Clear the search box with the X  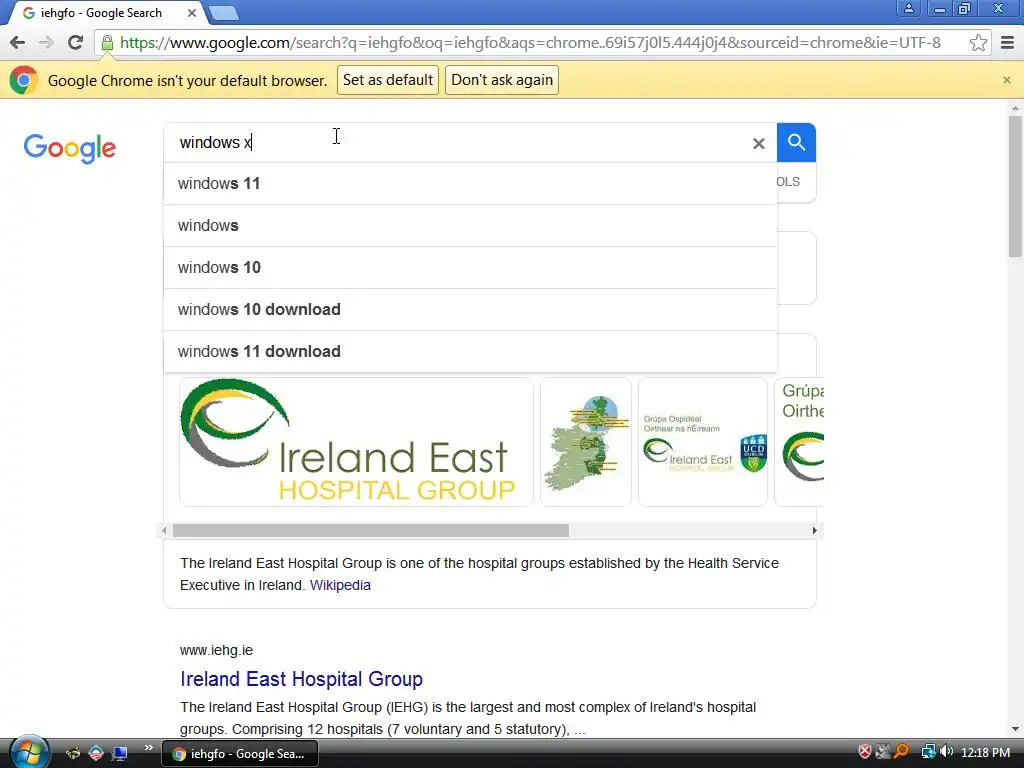(758, 143)
